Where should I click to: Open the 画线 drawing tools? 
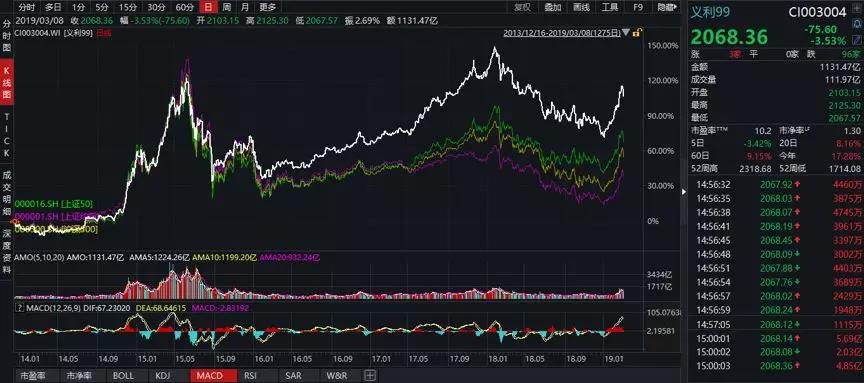pyautogui.click(x=581, y=7)
